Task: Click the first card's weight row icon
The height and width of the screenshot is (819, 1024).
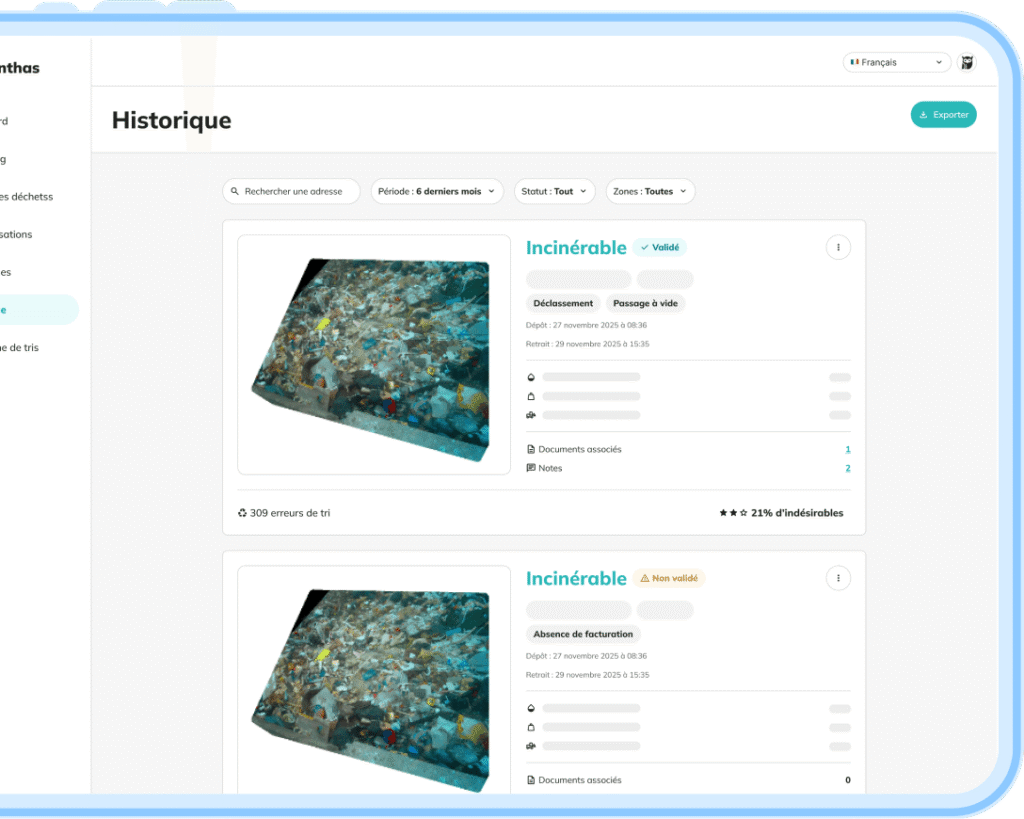Action: click(531, 396)
